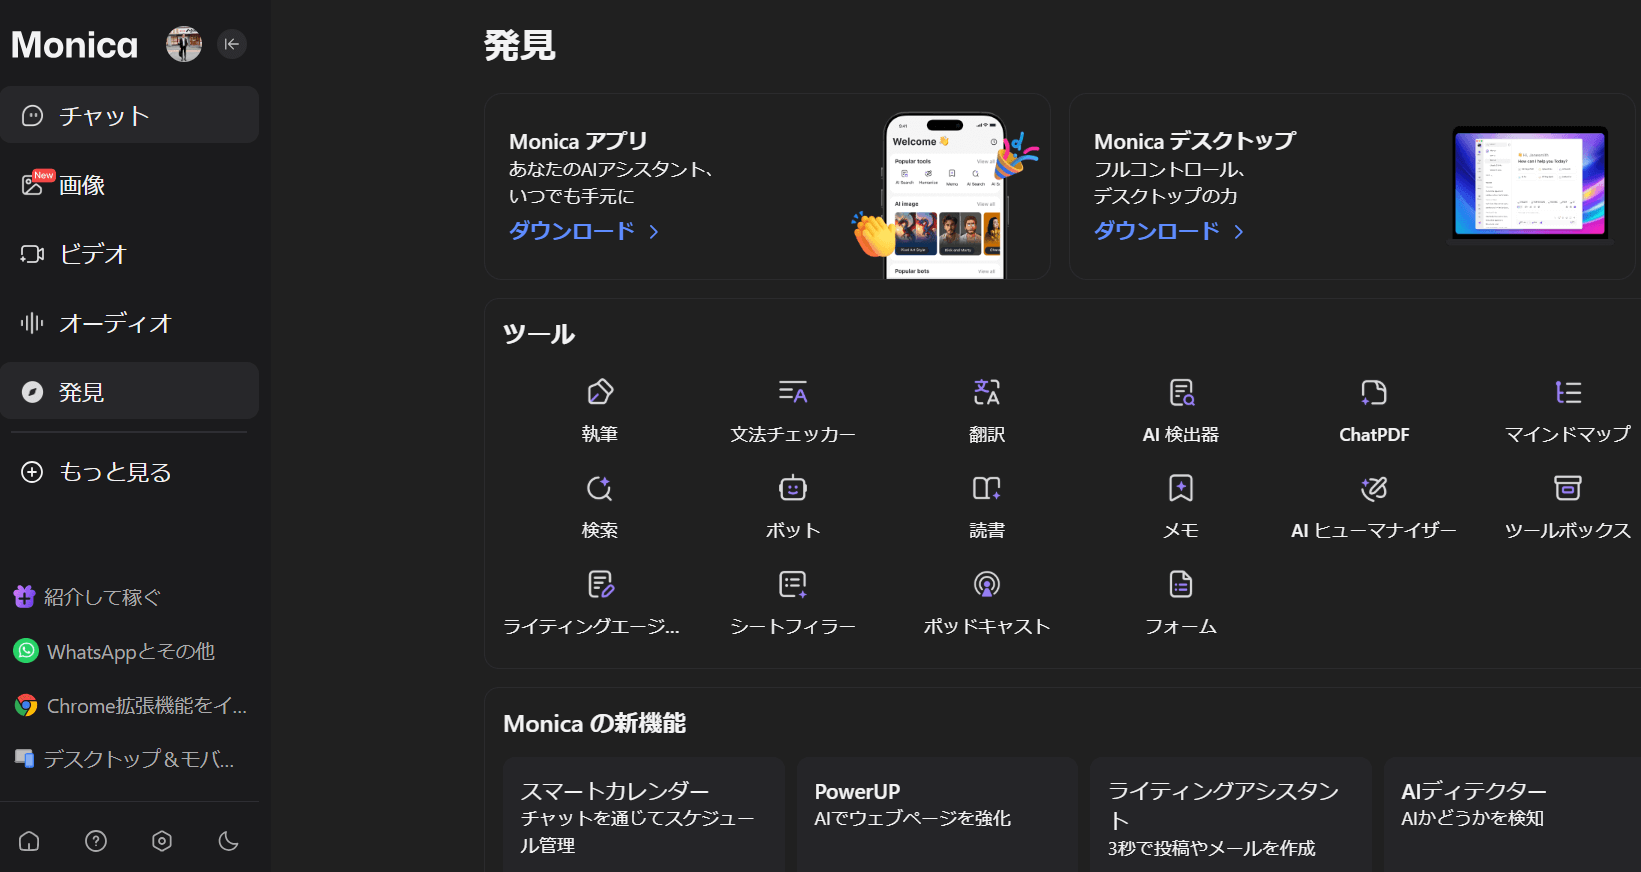Open the シートフィラー sheet filler icon
The image size is (1641, 872).
(x=793, y=584)
